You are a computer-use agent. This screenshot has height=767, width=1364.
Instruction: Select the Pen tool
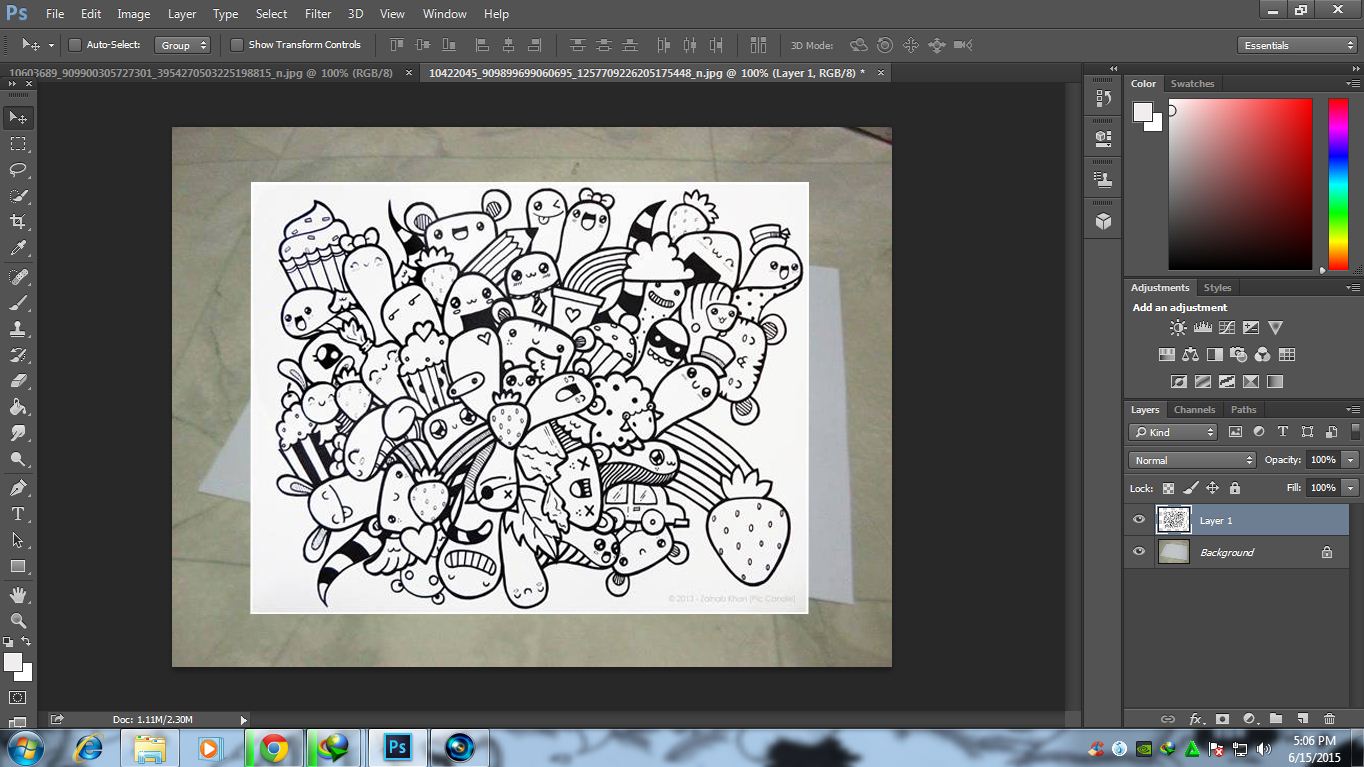pyautogui.click(x=18, y=488)
